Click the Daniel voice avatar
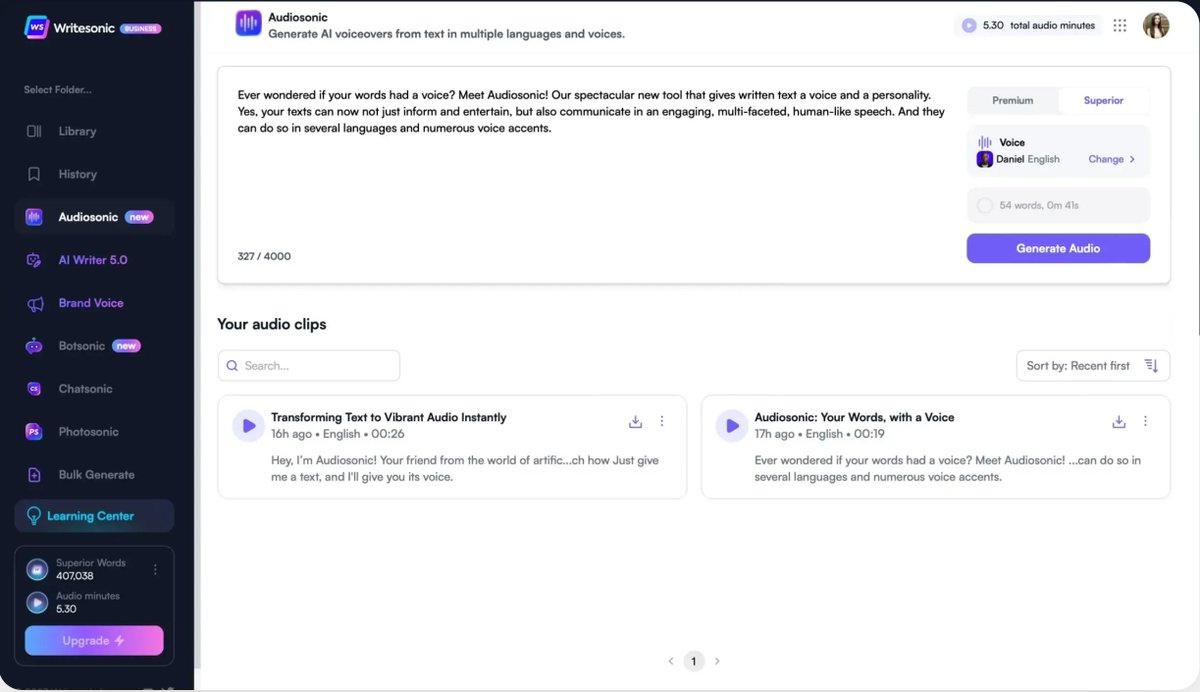Viewport: 1200px width, 692px height. 985,159
